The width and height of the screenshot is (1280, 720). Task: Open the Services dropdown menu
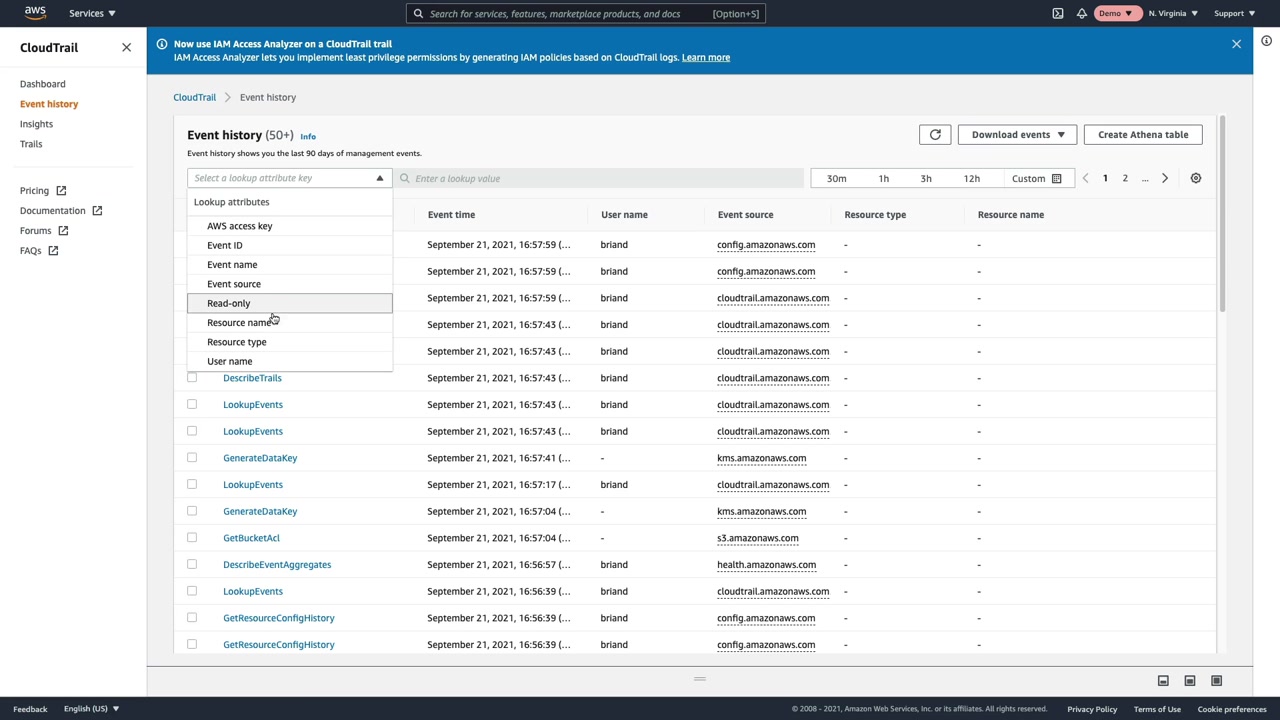pyautogui.click(x=92, y=14)
